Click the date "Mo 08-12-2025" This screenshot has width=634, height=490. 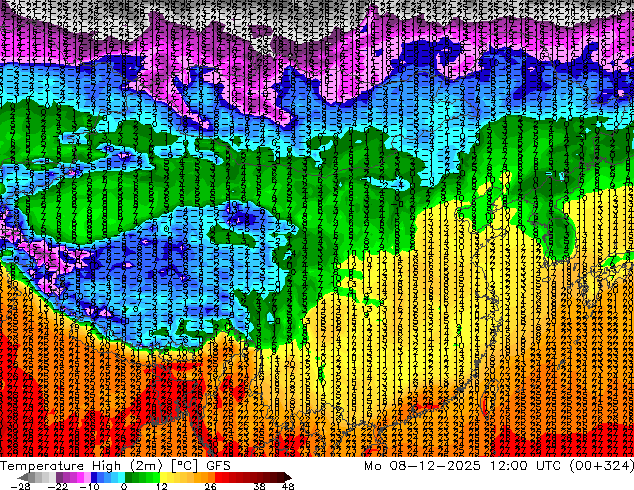point(422,466)
